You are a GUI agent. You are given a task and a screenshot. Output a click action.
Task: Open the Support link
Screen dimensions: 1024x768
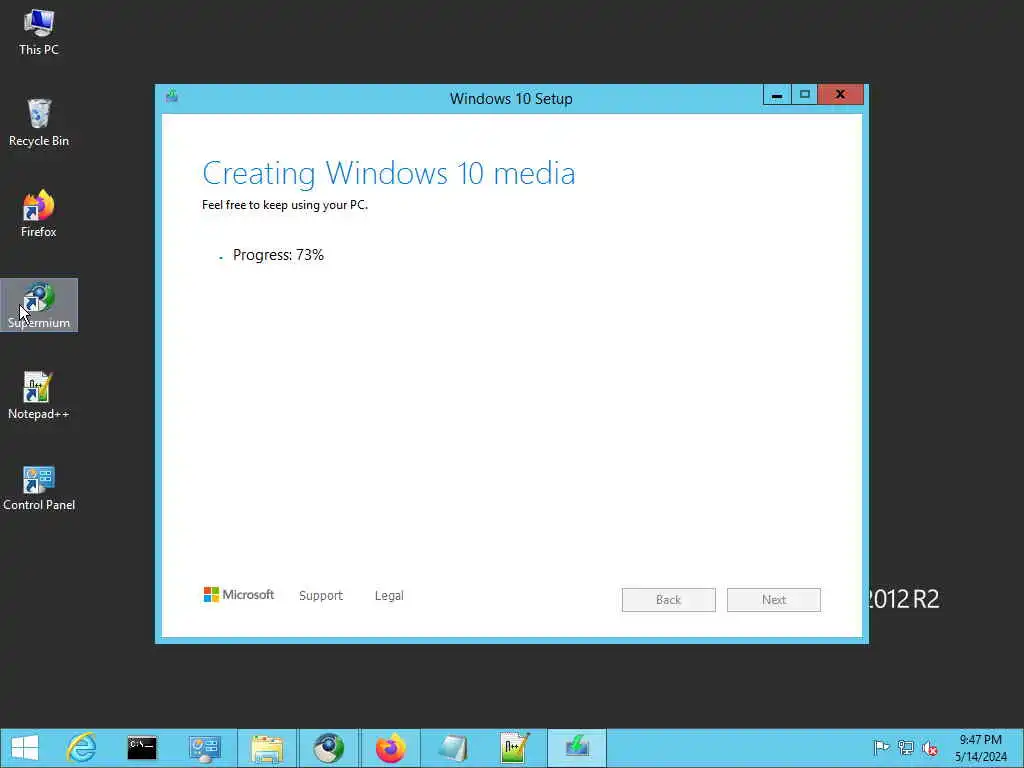pyautogui.click(x=321, y=596)
